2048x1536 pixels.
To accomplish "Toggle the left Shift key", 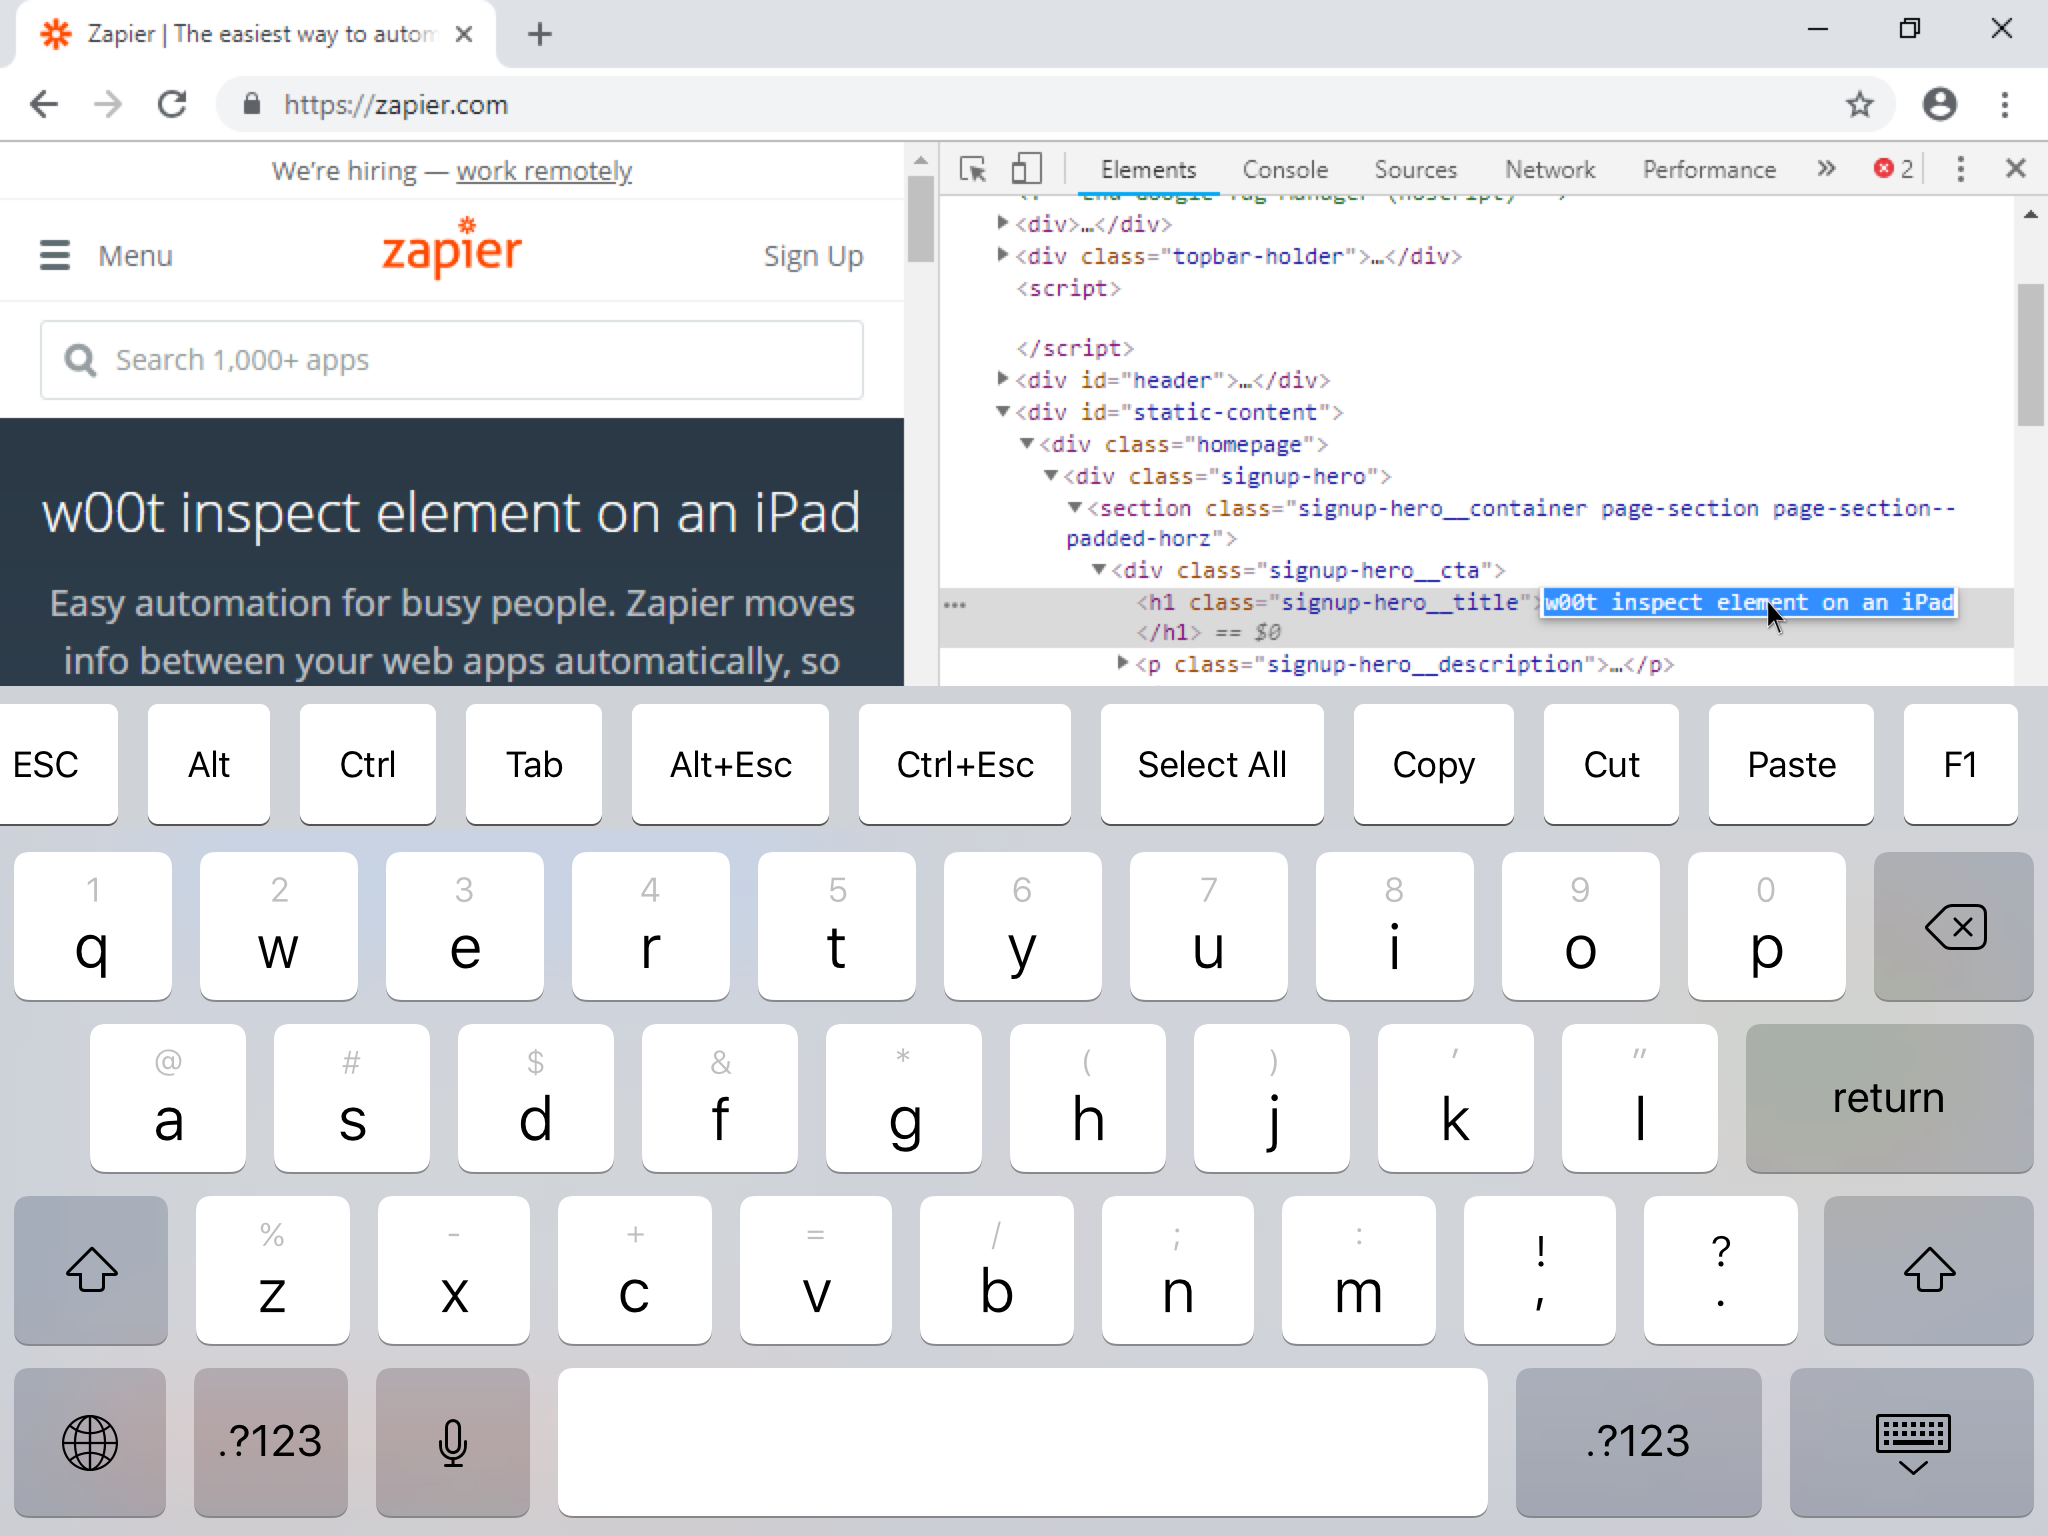I will click(91, 1270).
